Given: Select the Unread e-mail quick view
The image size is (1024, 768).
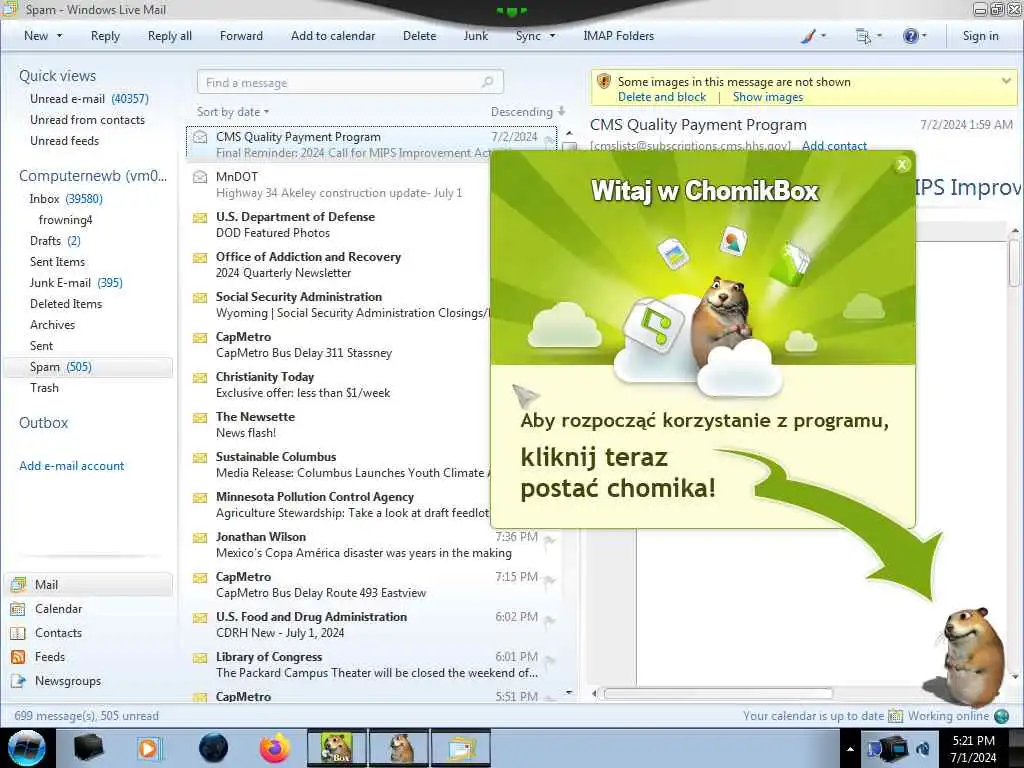Looking at the screenshot, I should pos(89,99).
